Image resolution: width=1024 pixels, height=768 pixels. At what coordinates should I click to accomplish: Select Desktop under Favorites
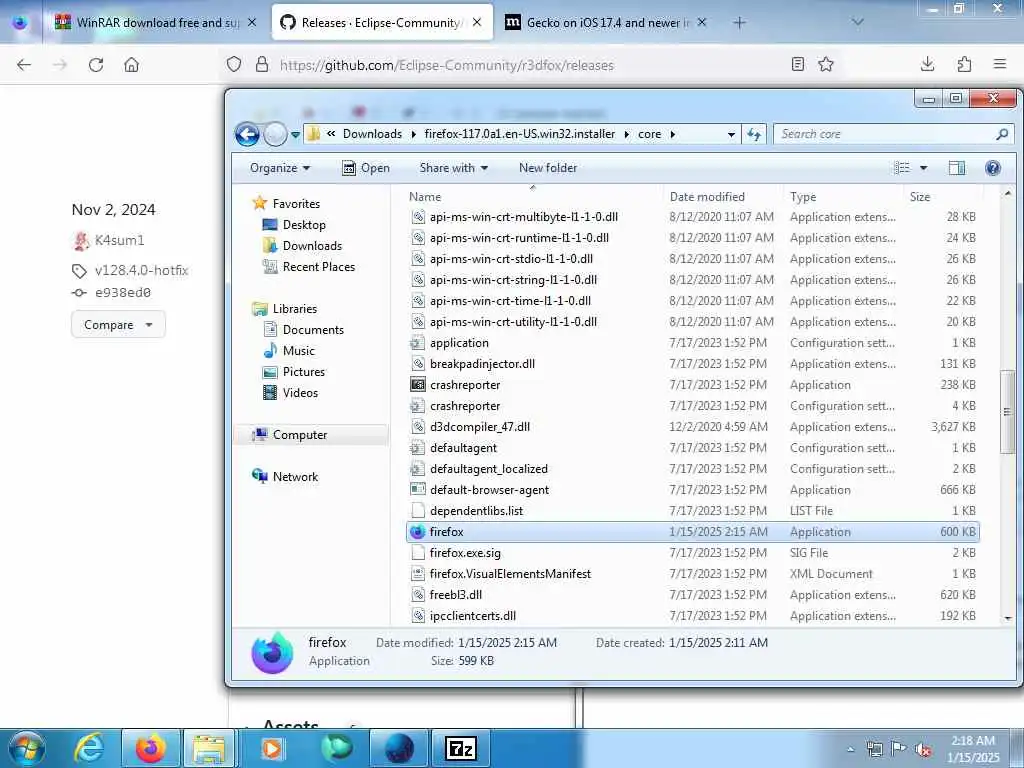(x=304, y=225)
